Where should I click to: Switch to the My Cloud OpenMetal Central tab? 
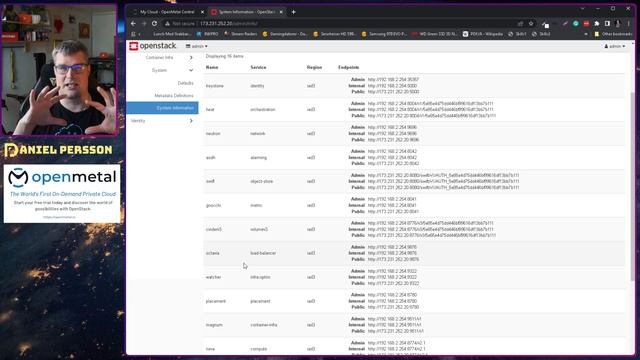(x=167, y=12)
